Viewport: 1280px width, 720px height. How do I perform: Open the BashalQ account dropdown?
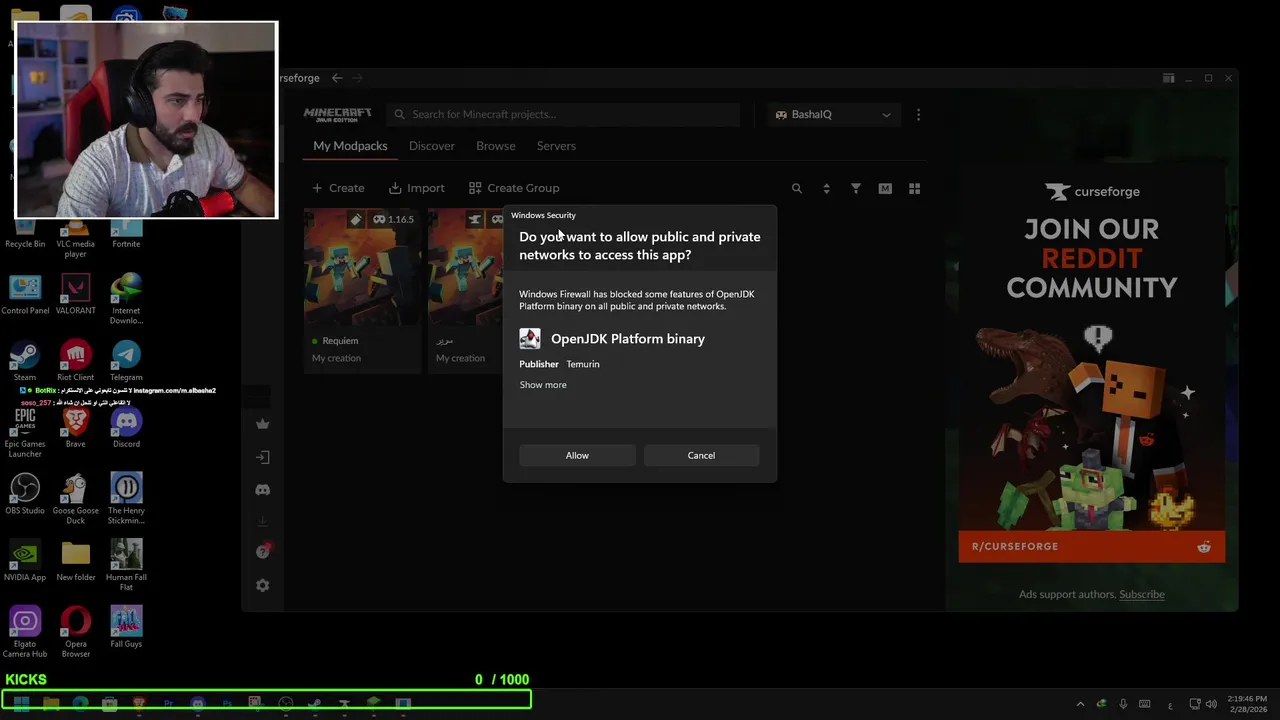(833, 114)
